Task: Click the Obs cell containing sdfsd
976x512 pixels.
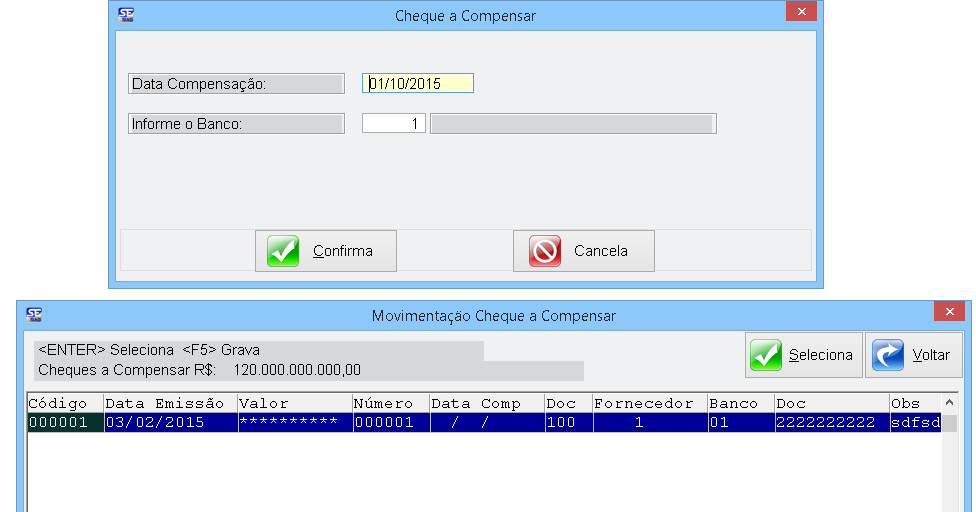Action: pos(916,423)
